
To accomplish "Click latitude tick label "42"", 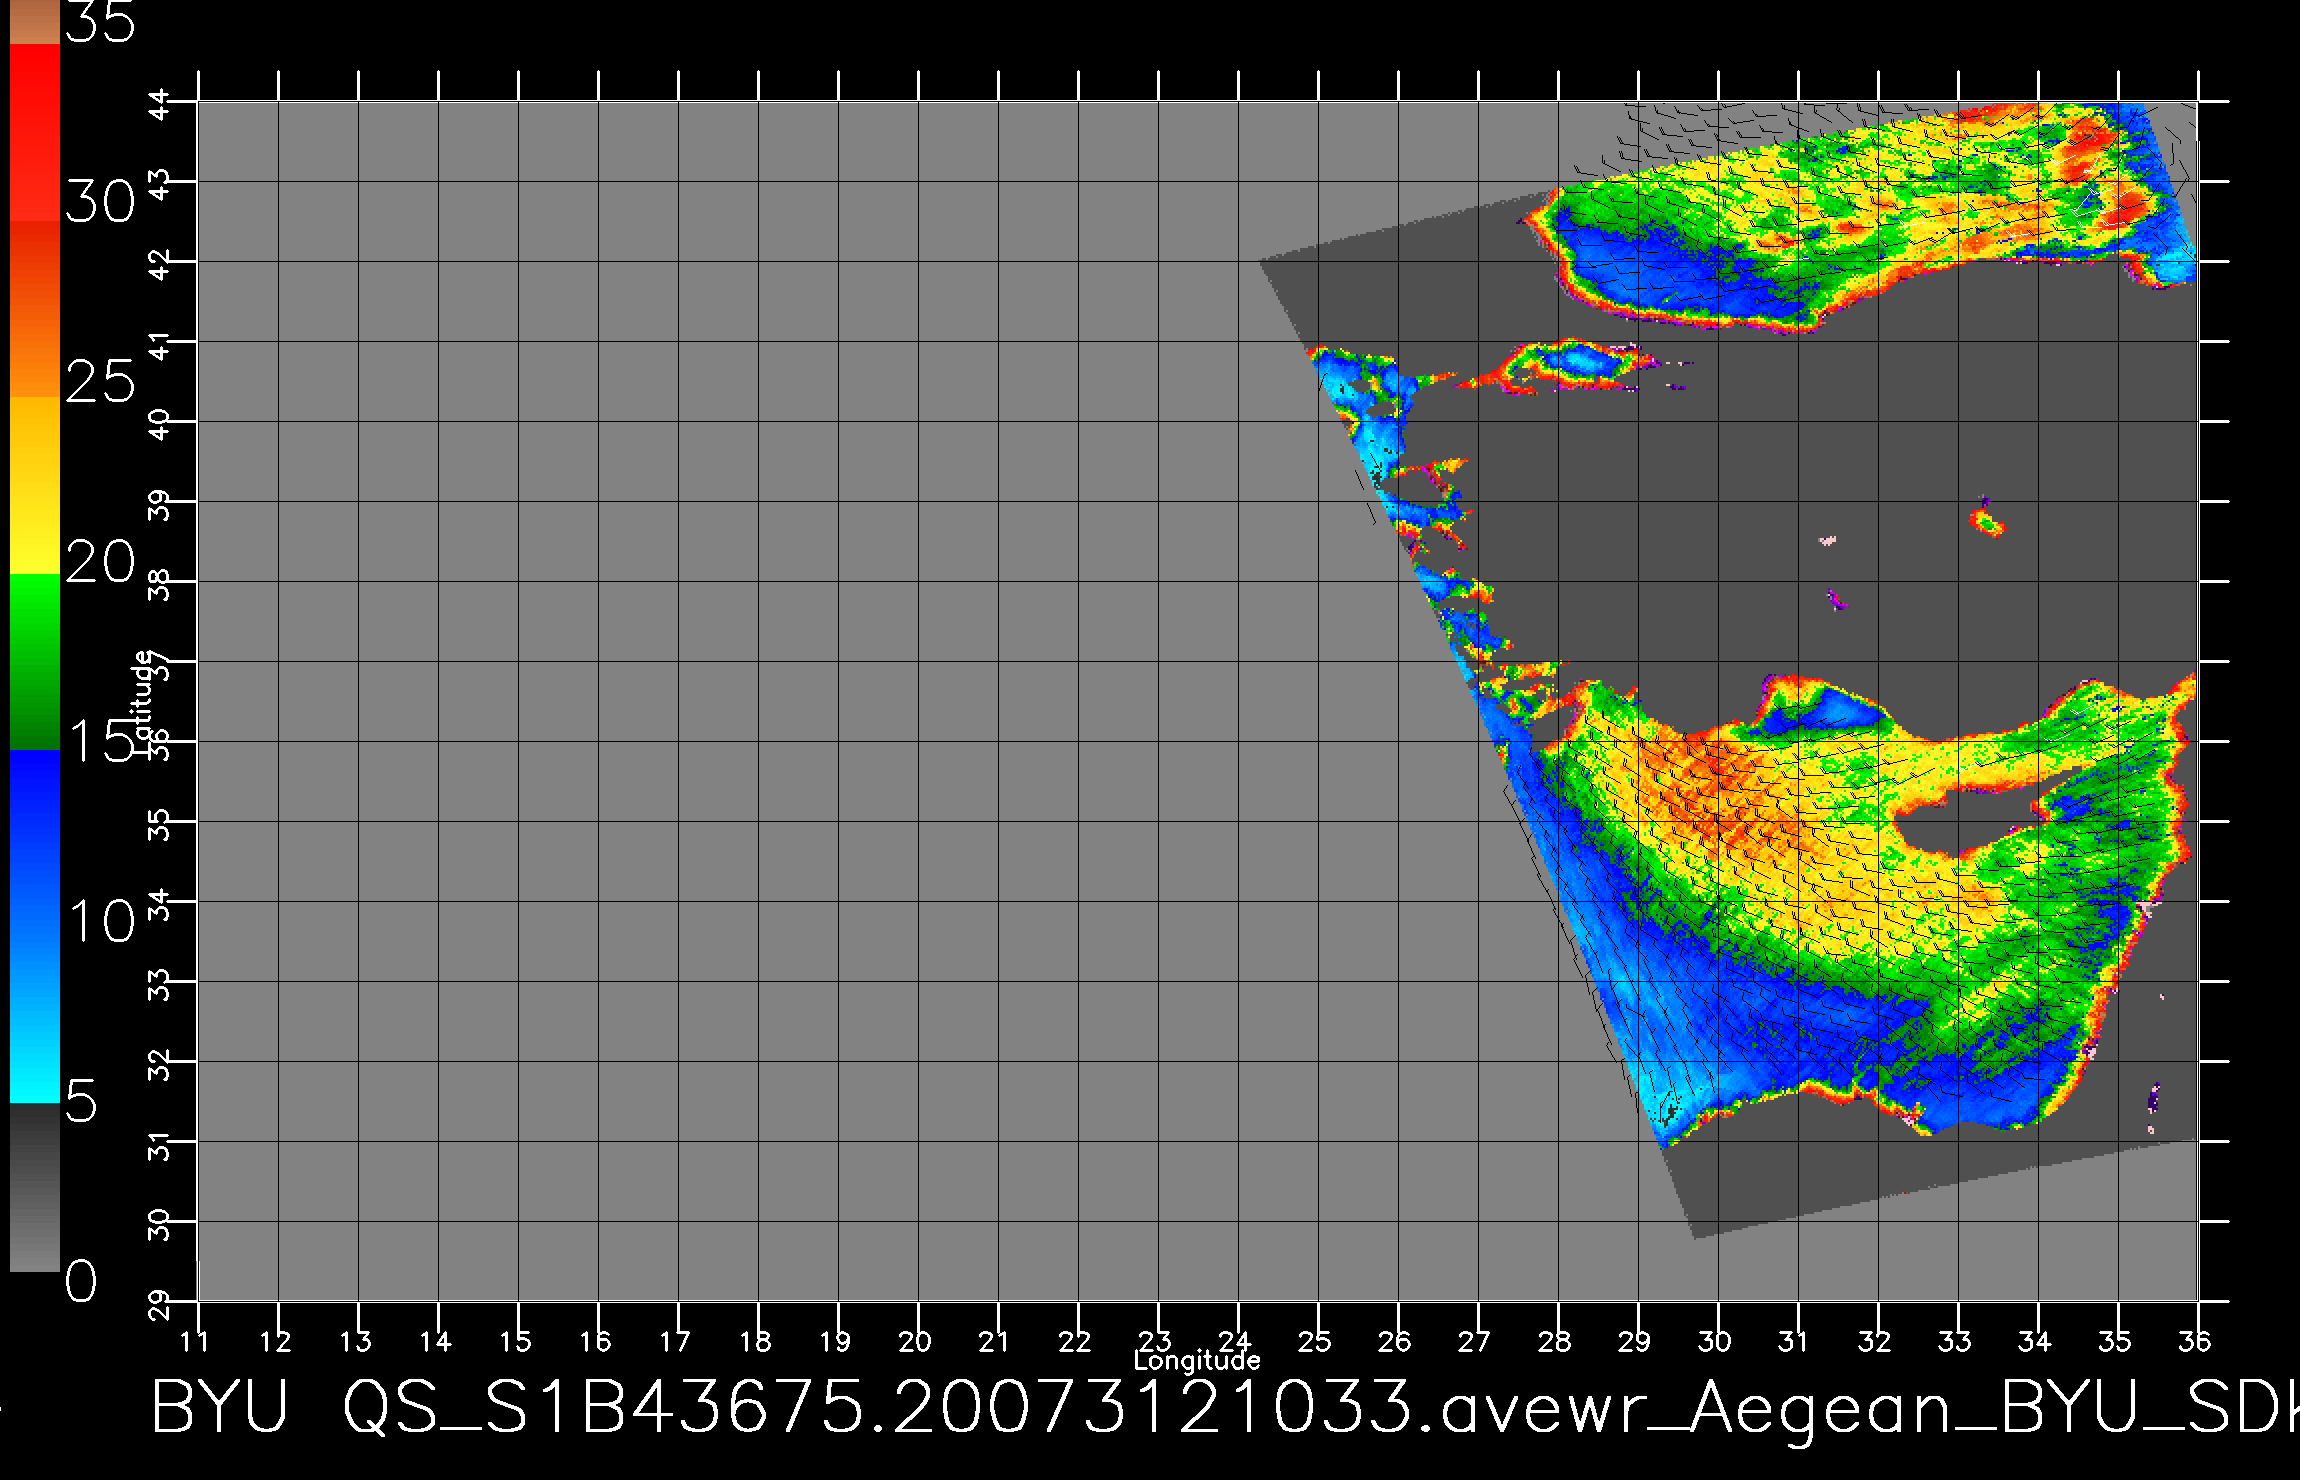I will tap(160, 266).
